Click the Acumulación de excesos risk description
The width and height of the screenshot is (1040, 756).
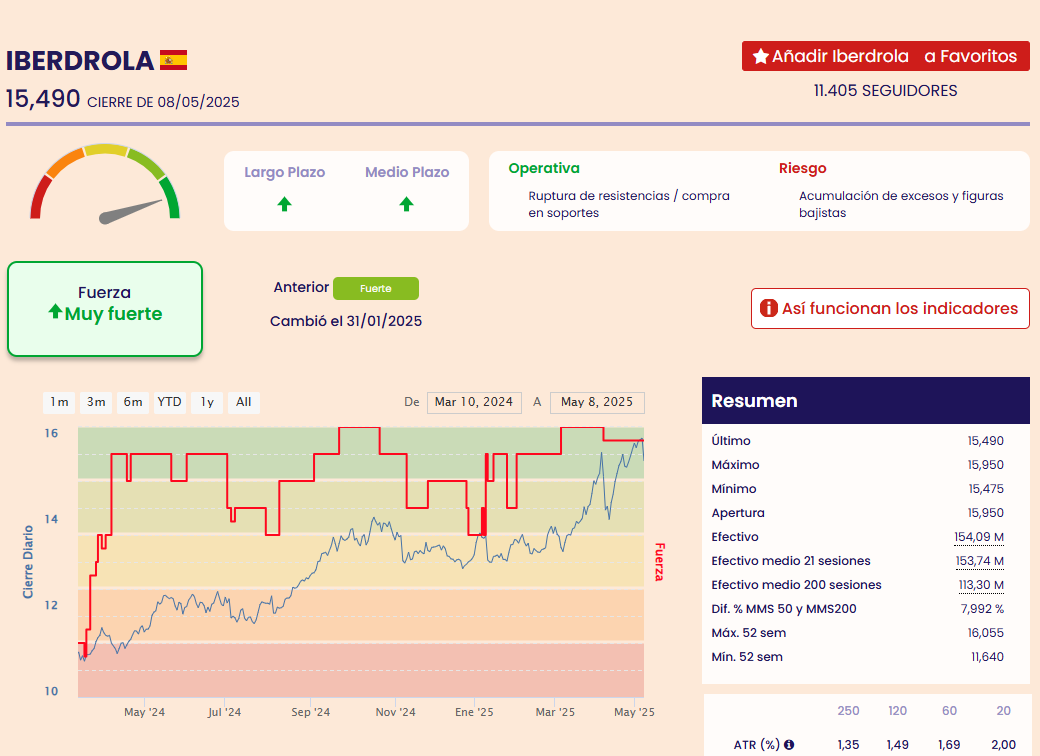(901, 204)
